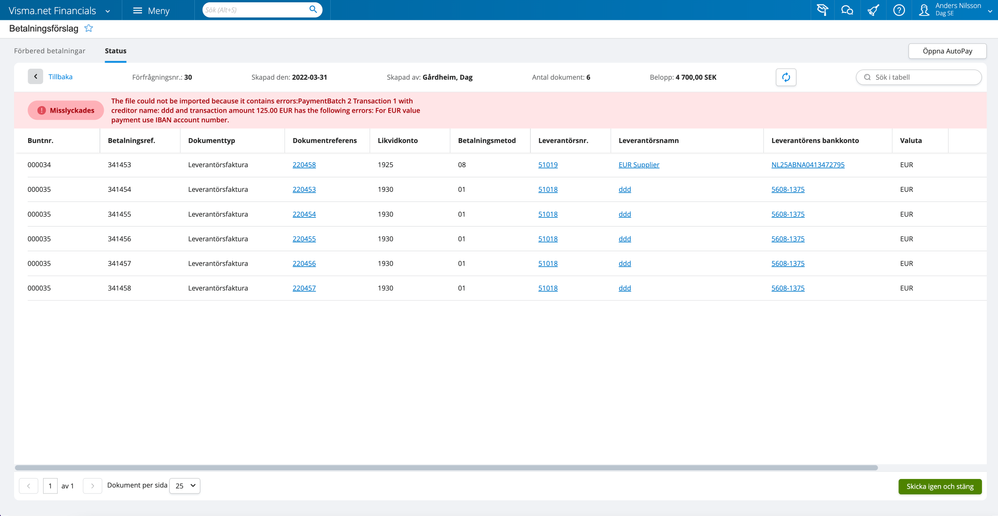Click the horizontal scrollbar under the table
The image size is (998, 516).
tap(446, 468)
